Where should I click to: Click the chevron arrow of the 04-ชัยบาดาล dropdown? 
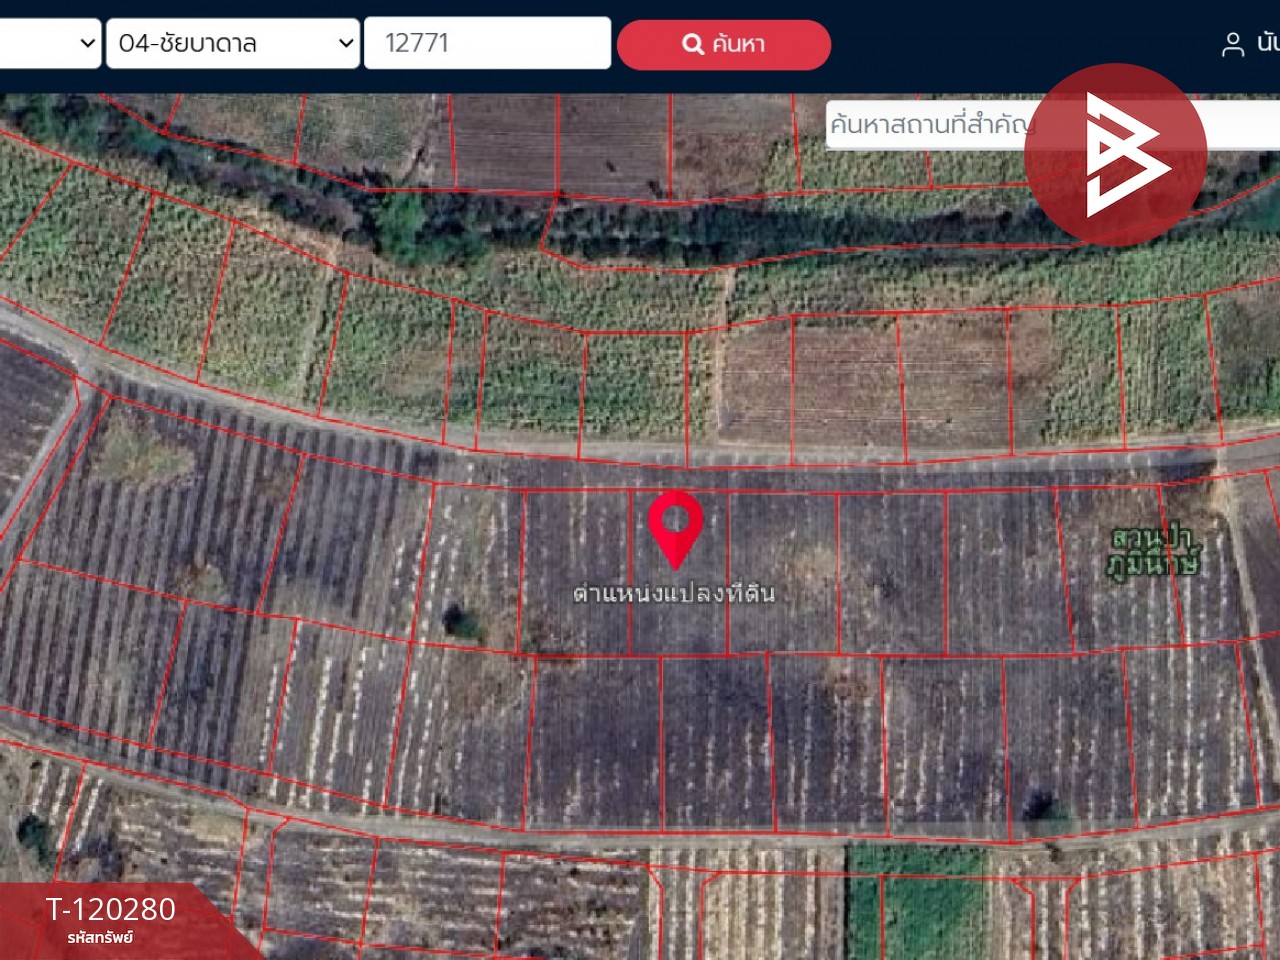[346, 43]
